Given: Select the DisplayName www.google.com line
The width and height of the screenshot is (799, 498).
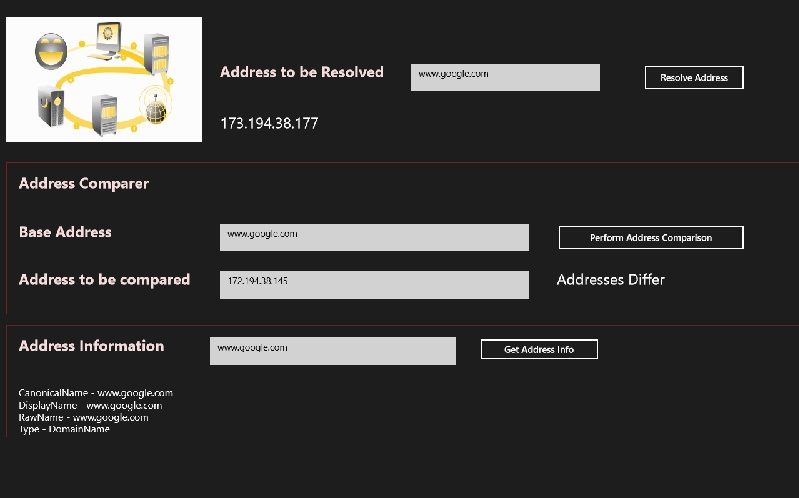Looking at the screenshot, I should 90,406.
